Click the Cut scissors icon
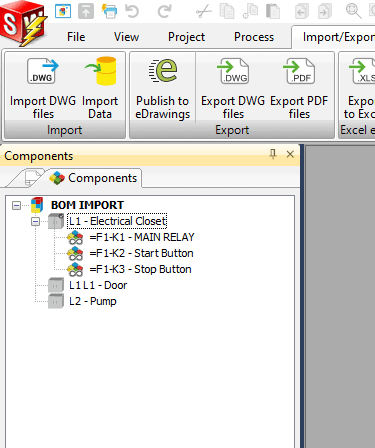The height and width of the screenshot is (448, 375). (204, 11)
